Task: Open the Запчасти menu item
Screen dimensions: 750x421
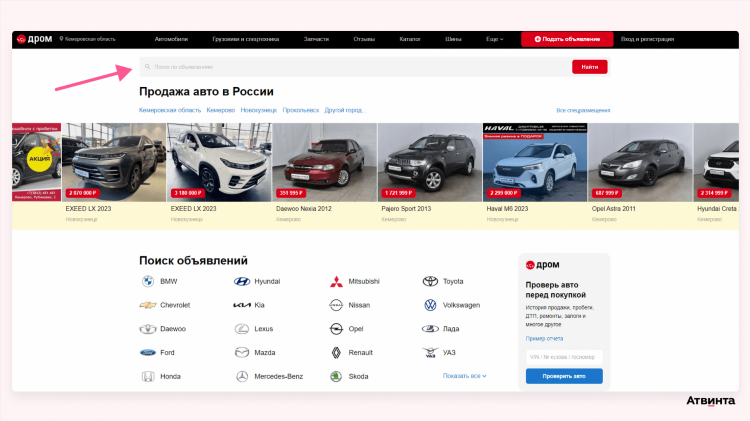Action: click(316, 39)
